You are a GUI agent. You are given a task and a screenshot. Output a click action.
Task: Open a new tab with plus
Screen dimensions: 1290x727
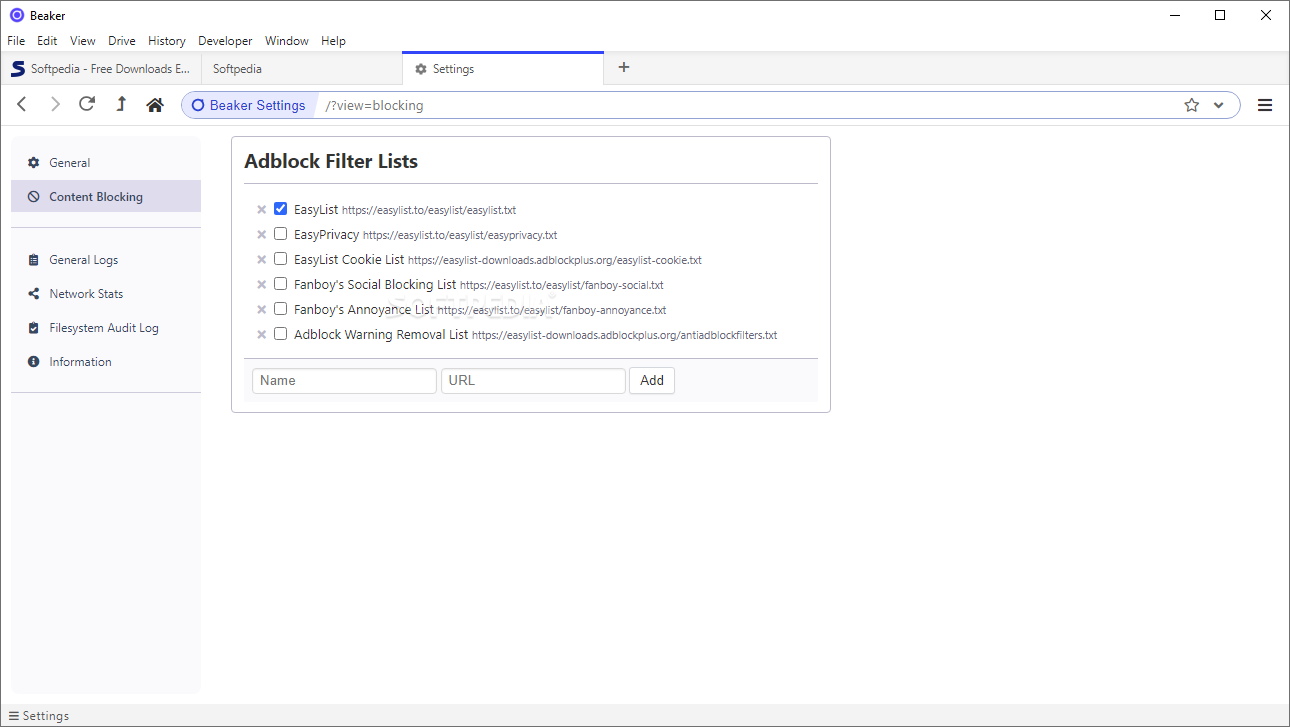point(624,67)
